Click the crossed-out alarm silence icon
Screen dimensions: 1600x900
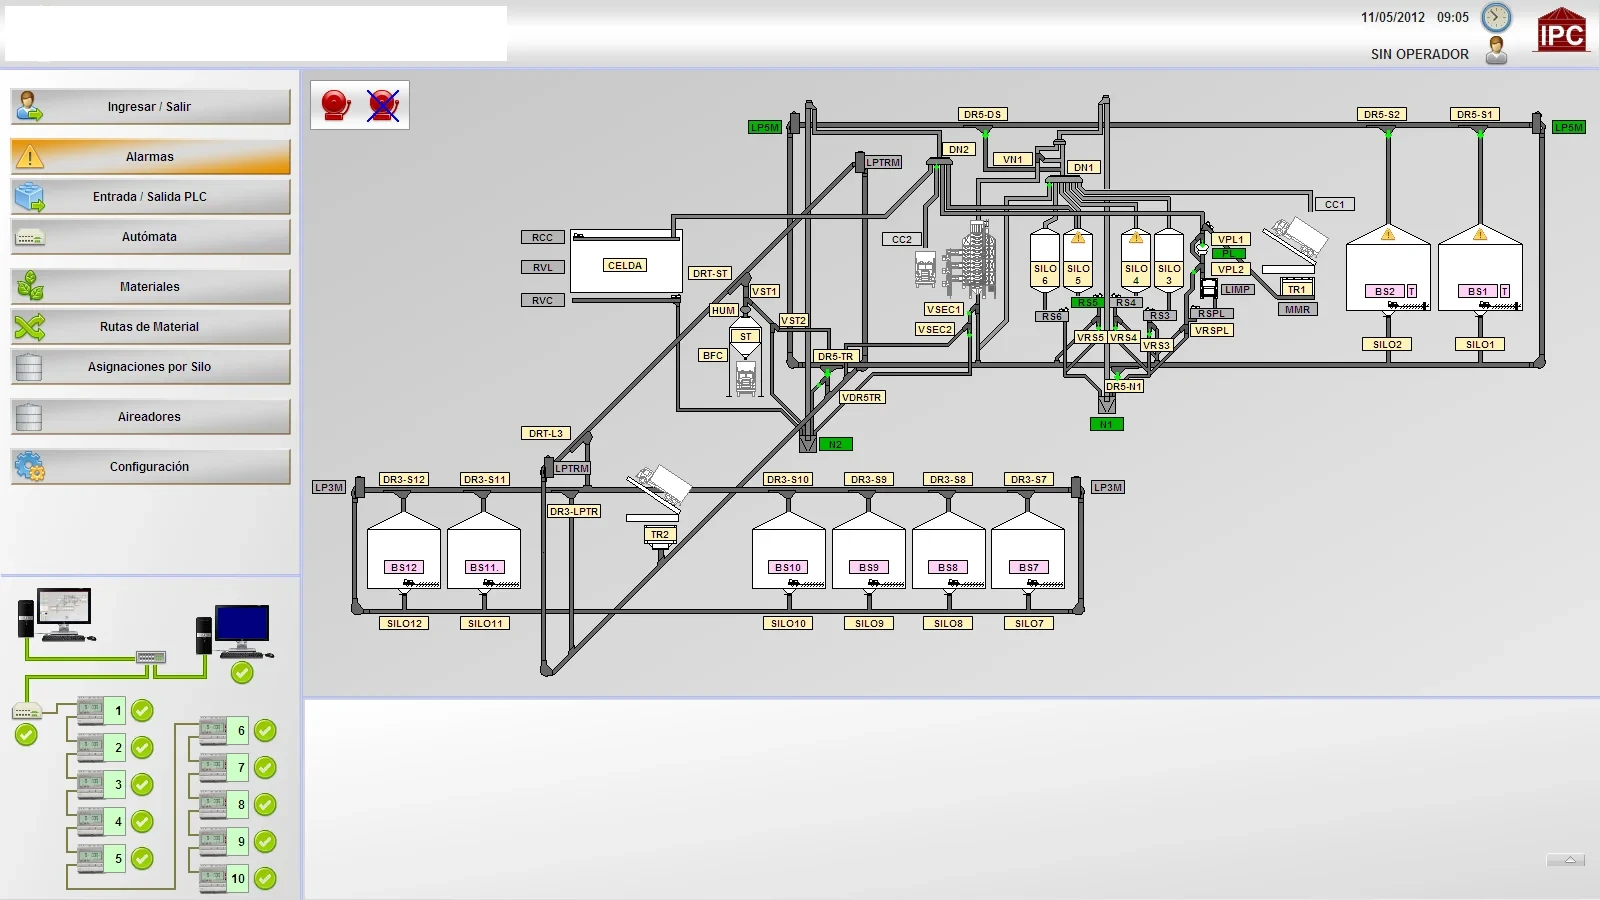[383, 105]
